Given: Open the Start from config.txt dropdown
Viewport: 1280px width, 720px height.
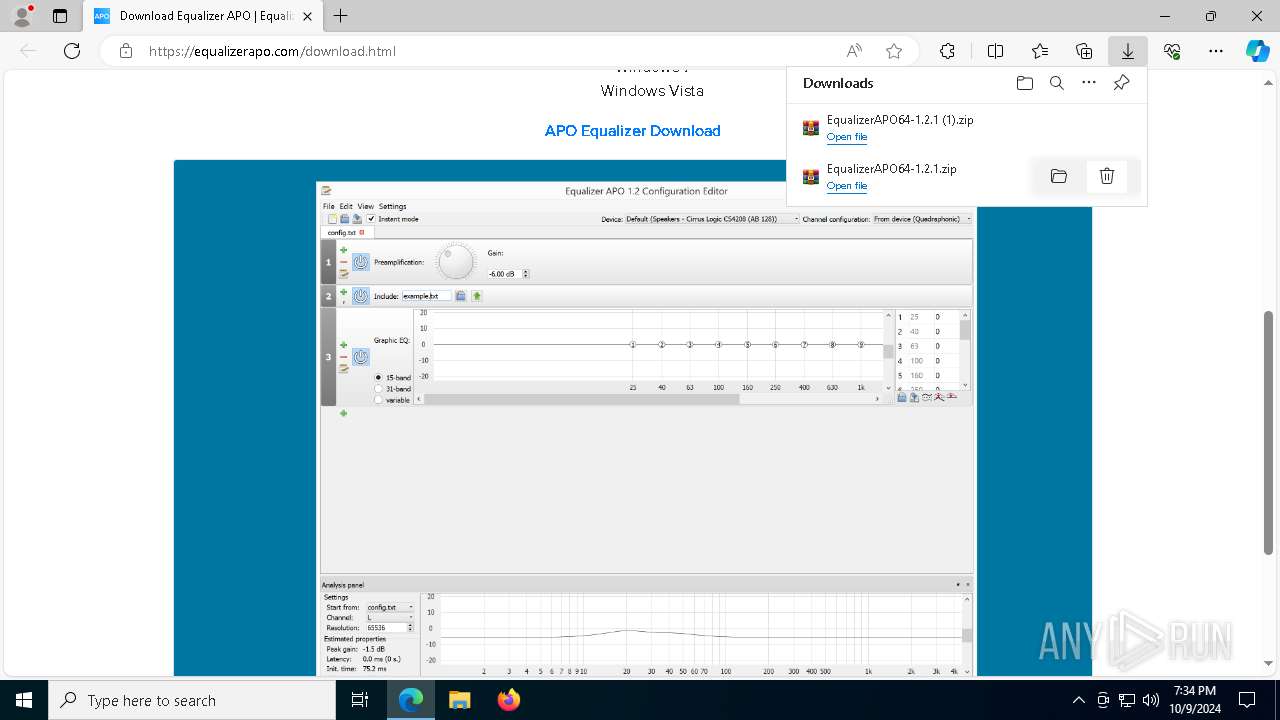Looking at the screenshot, I should coord(389,607).
